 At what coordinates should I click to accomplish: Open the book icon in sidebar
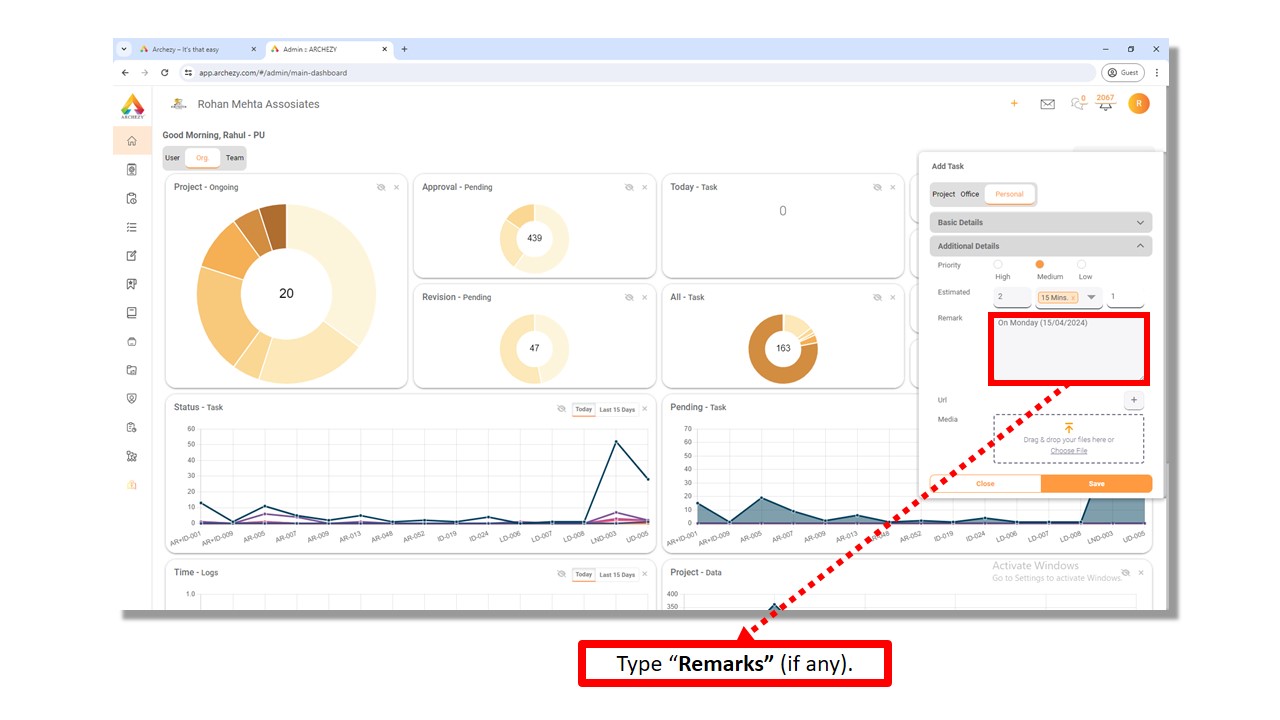pos(132,313)
